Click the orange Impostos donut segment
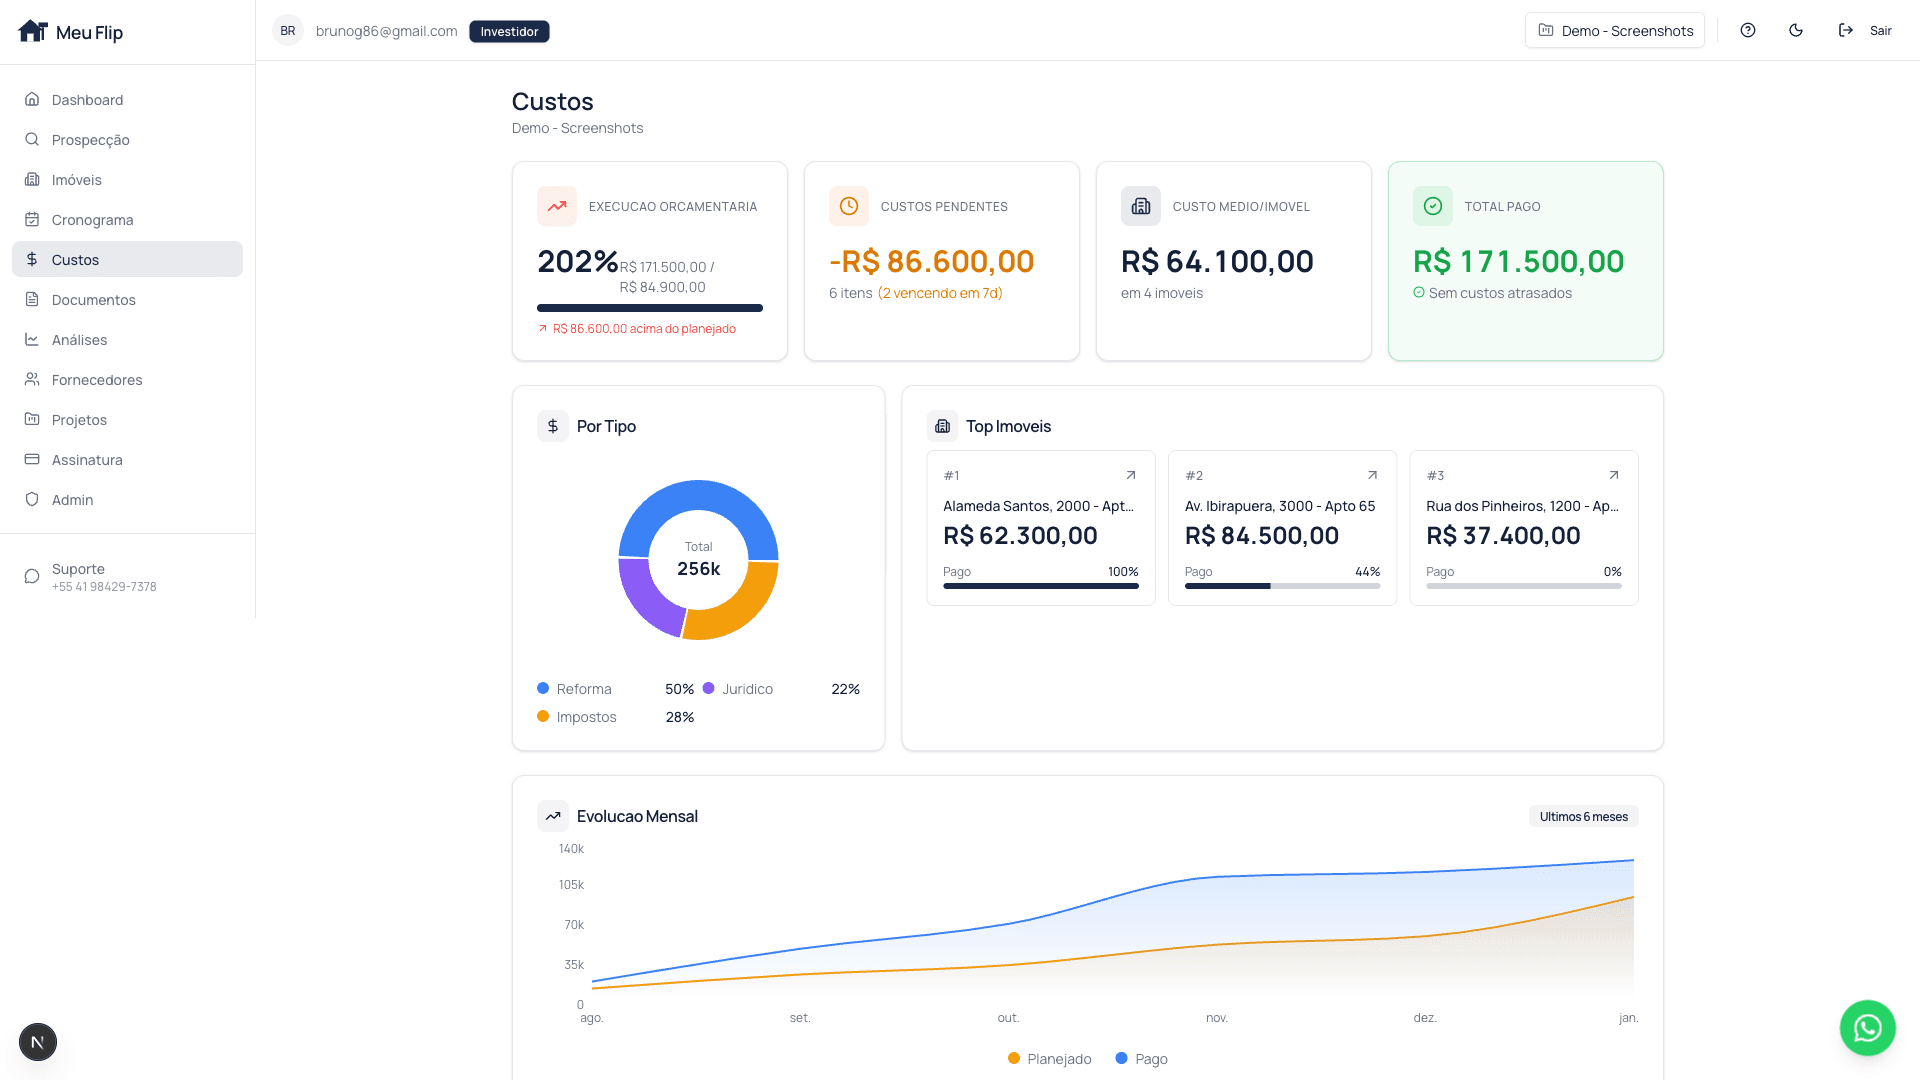1920x1080 pixels. [740, 610]
